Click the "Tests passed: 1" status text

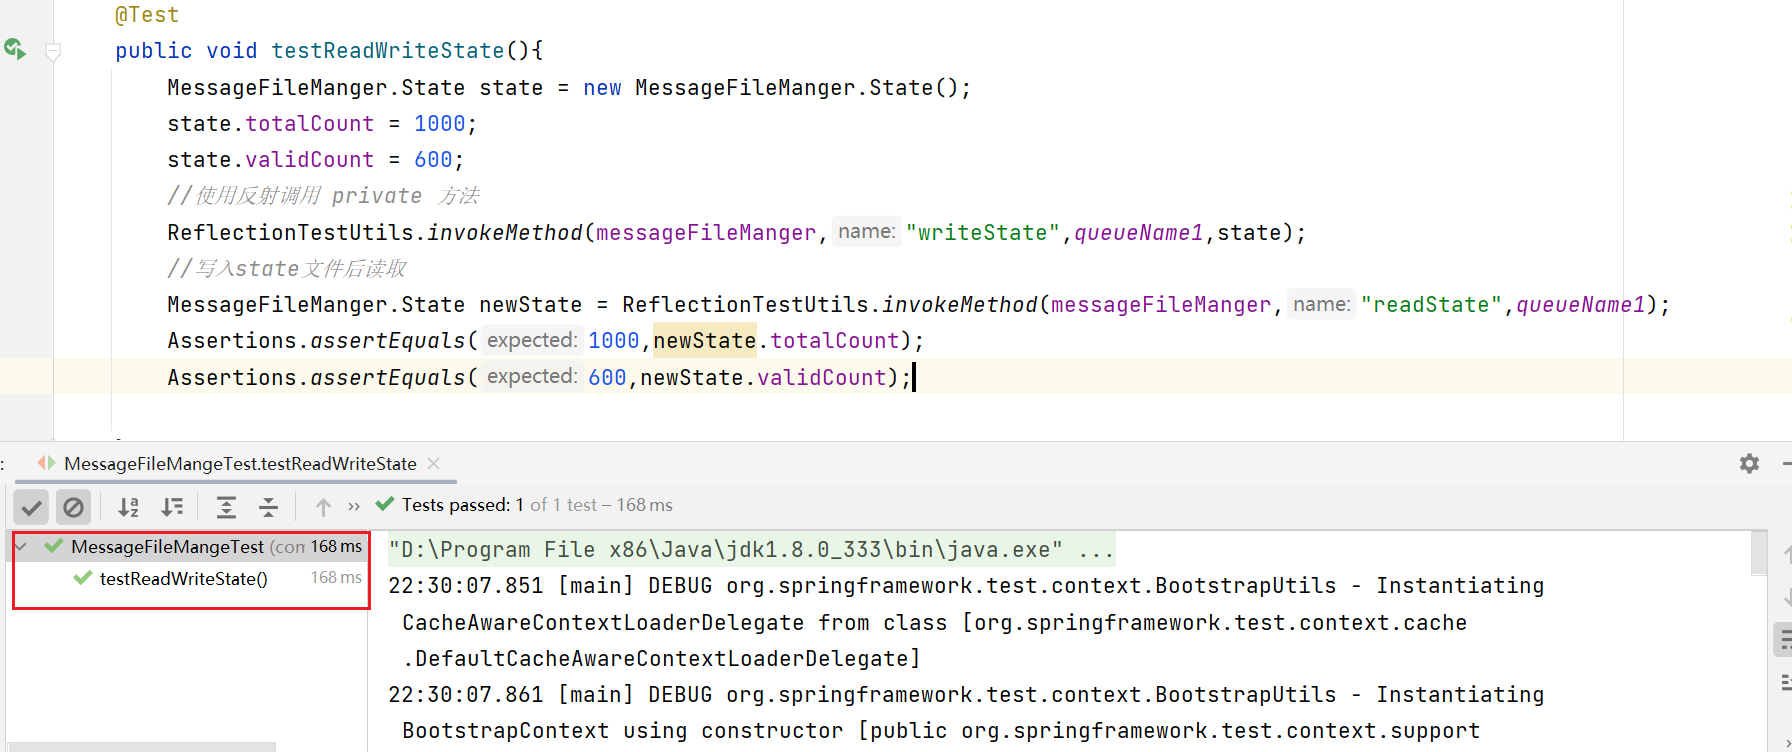[x=463, y=505]
